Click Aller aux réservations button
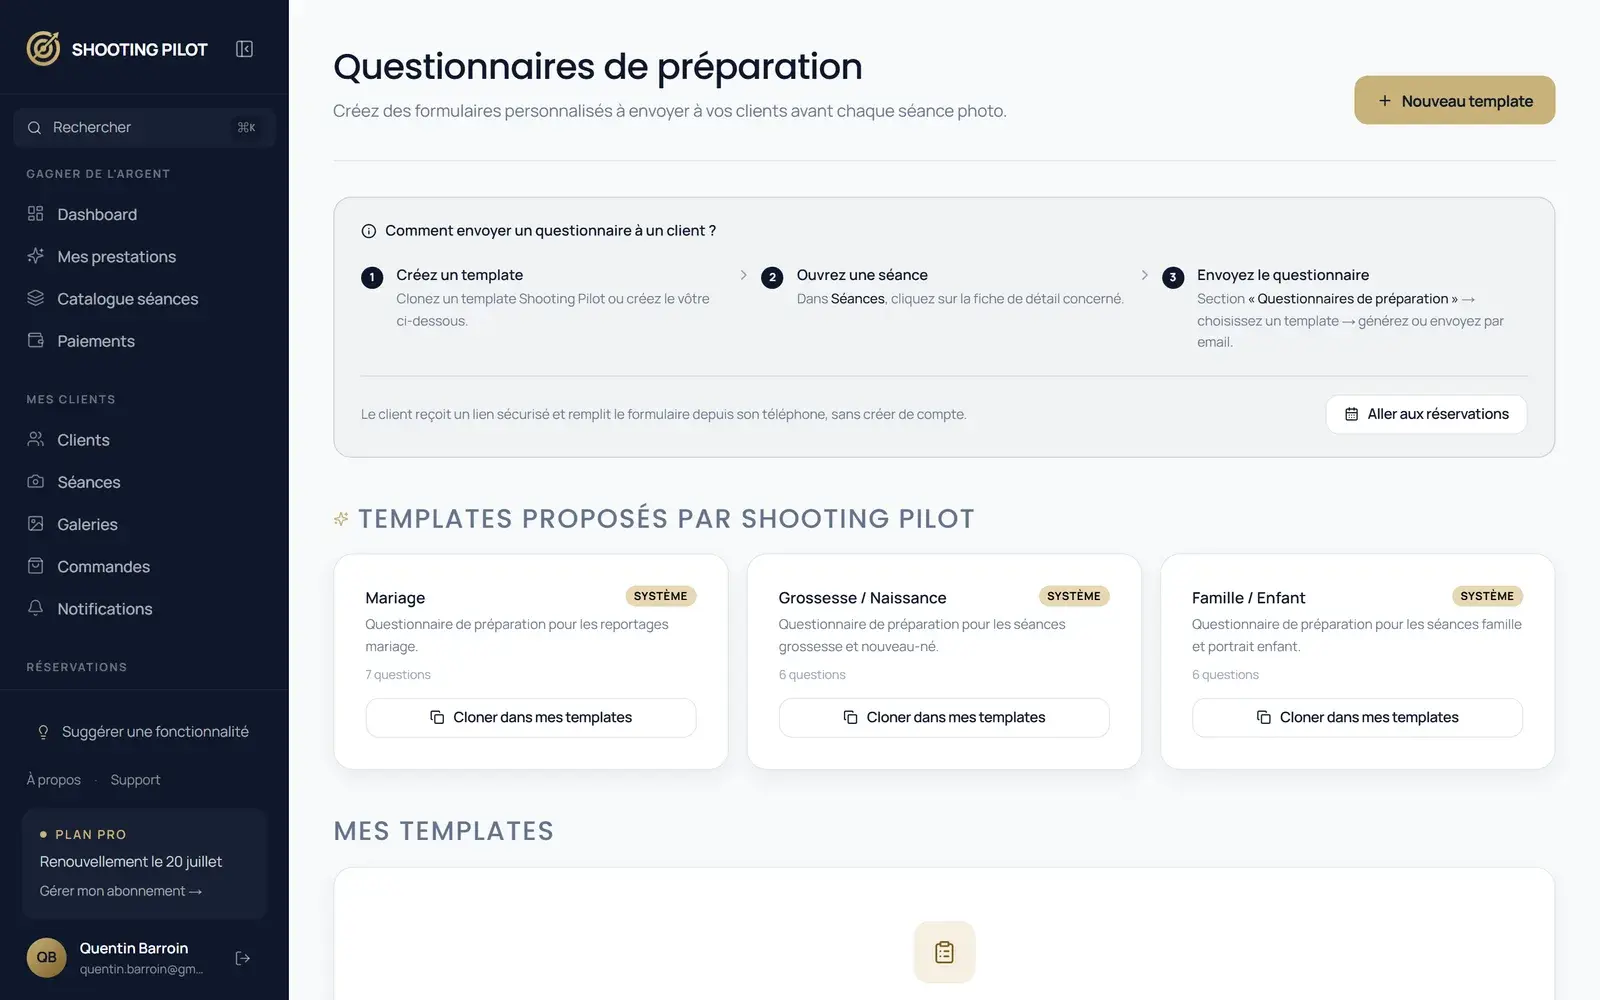Image resolution: width=1600 pixels, height=1000 pixels. click(x=1426, y=414)
